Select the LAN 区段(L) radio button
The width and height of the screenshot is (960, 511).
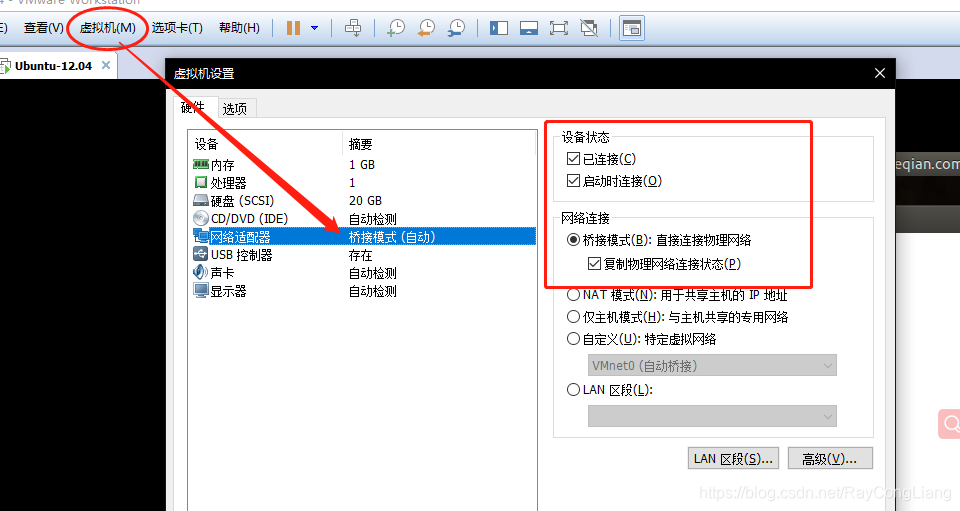[573, 390]
